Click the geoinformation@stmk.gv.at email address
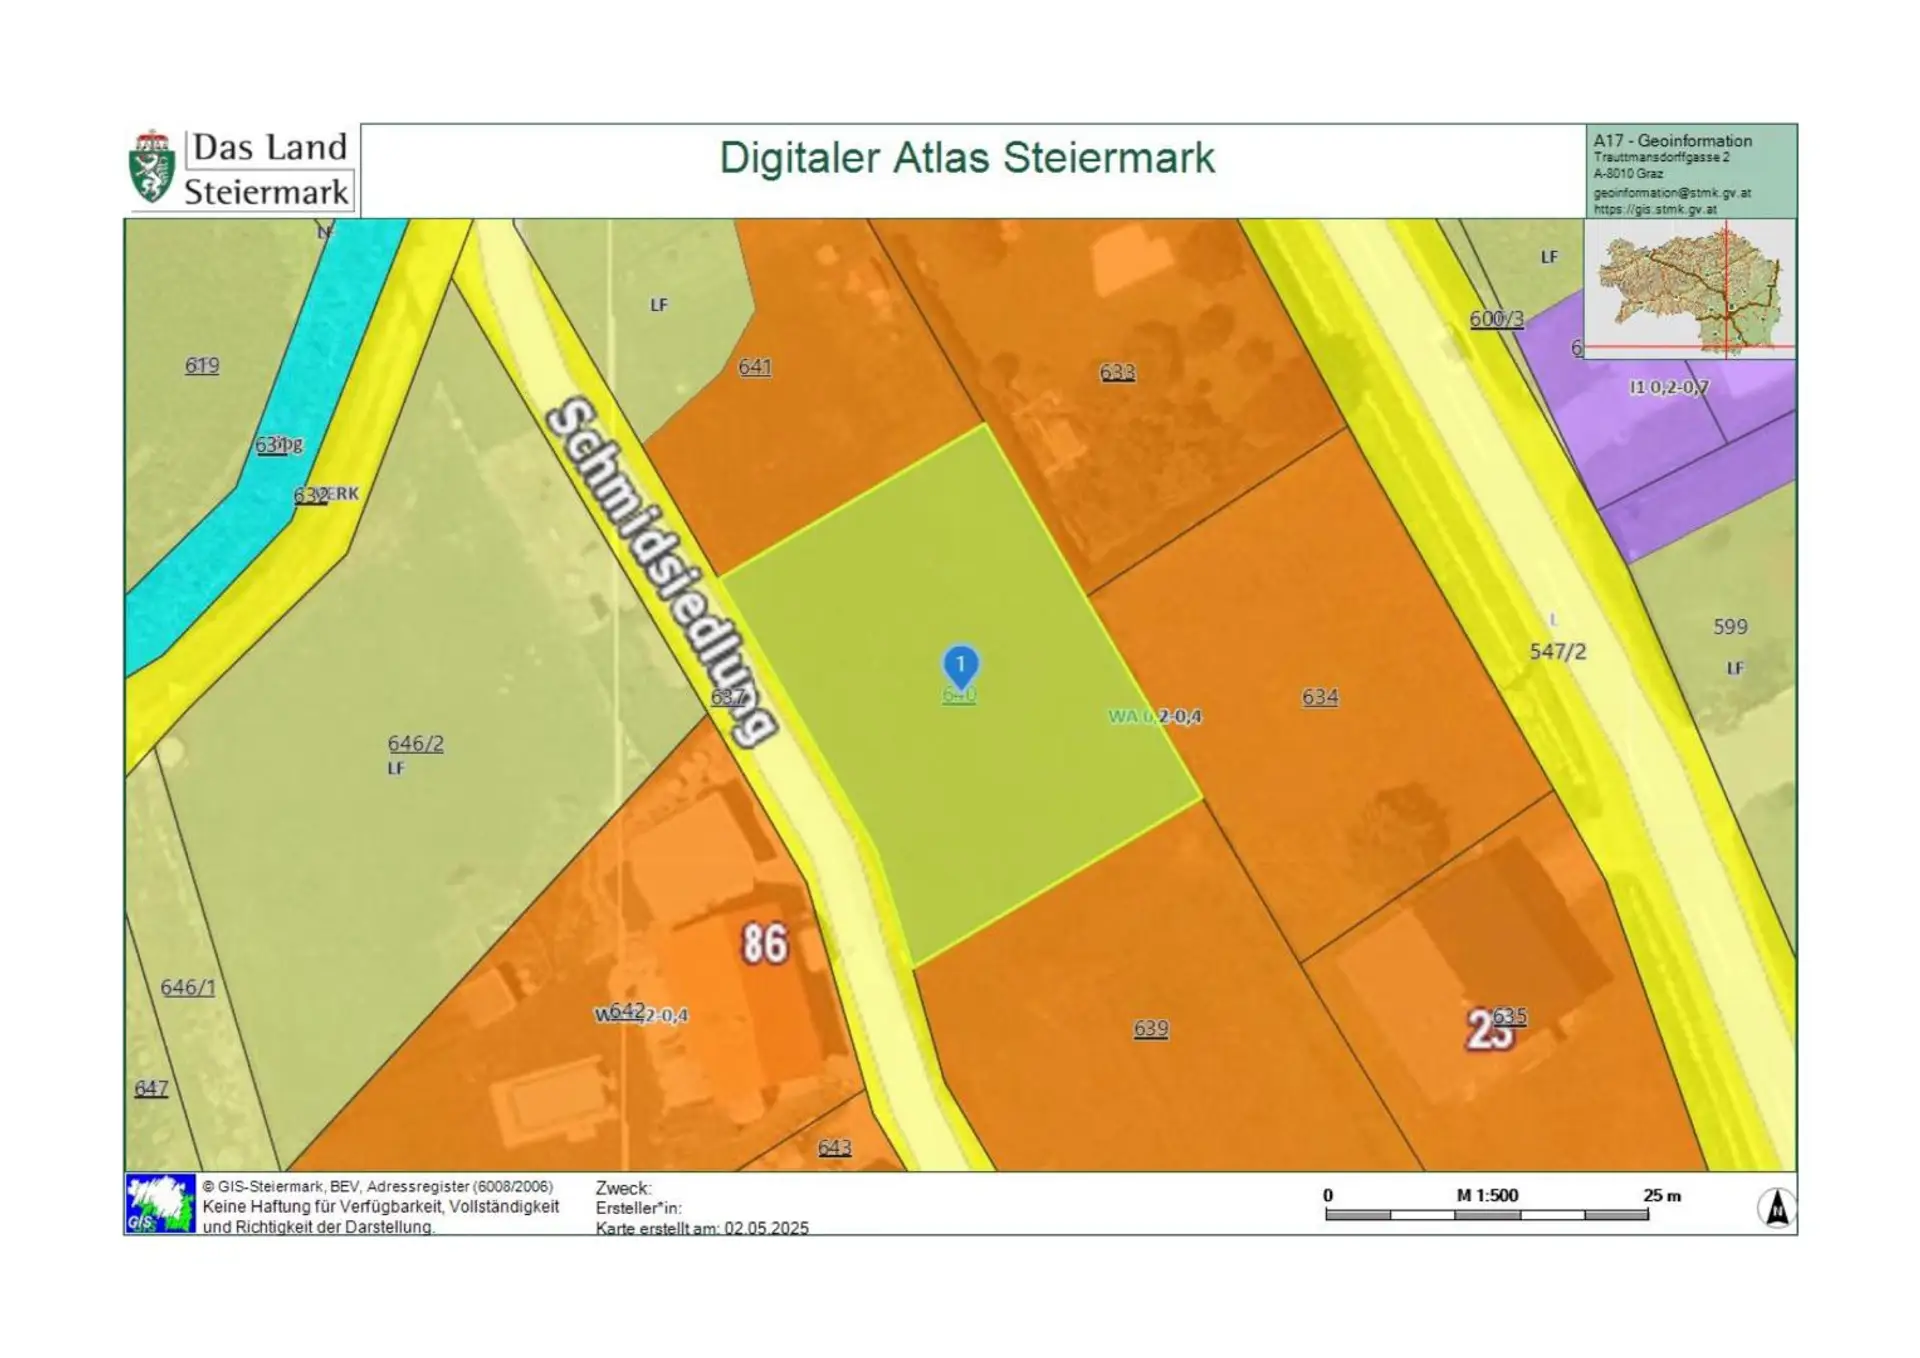 [x=1672, y=192]
